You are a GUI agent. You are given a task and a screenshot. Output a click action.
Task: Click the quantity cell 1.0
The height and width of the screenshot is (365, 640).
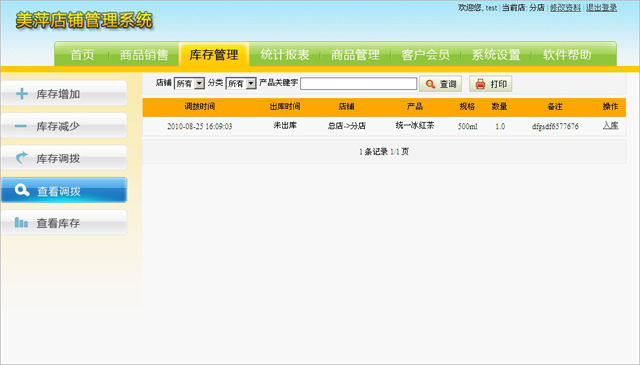tap(500, 126)
